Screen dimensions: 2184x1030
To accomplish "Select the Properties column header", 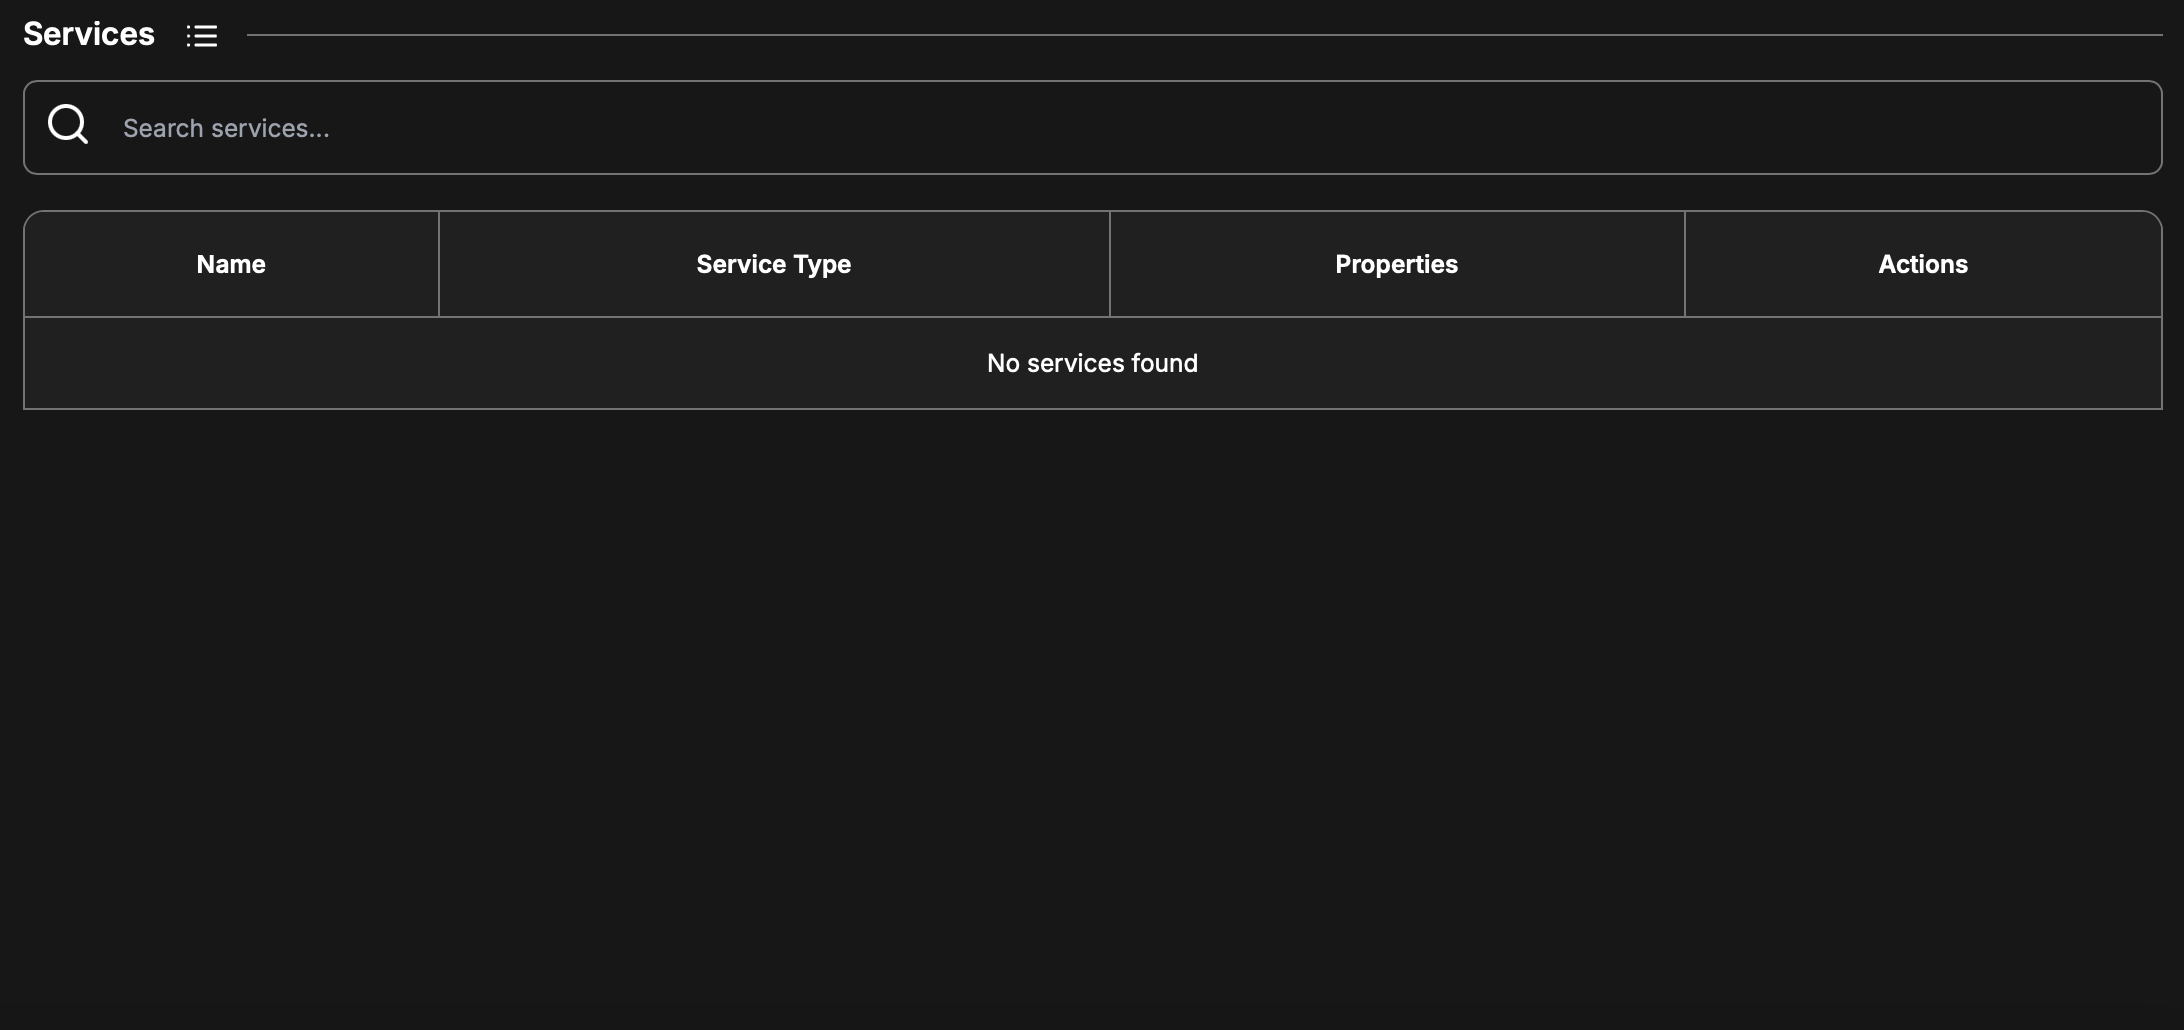I will point(1396,264).
